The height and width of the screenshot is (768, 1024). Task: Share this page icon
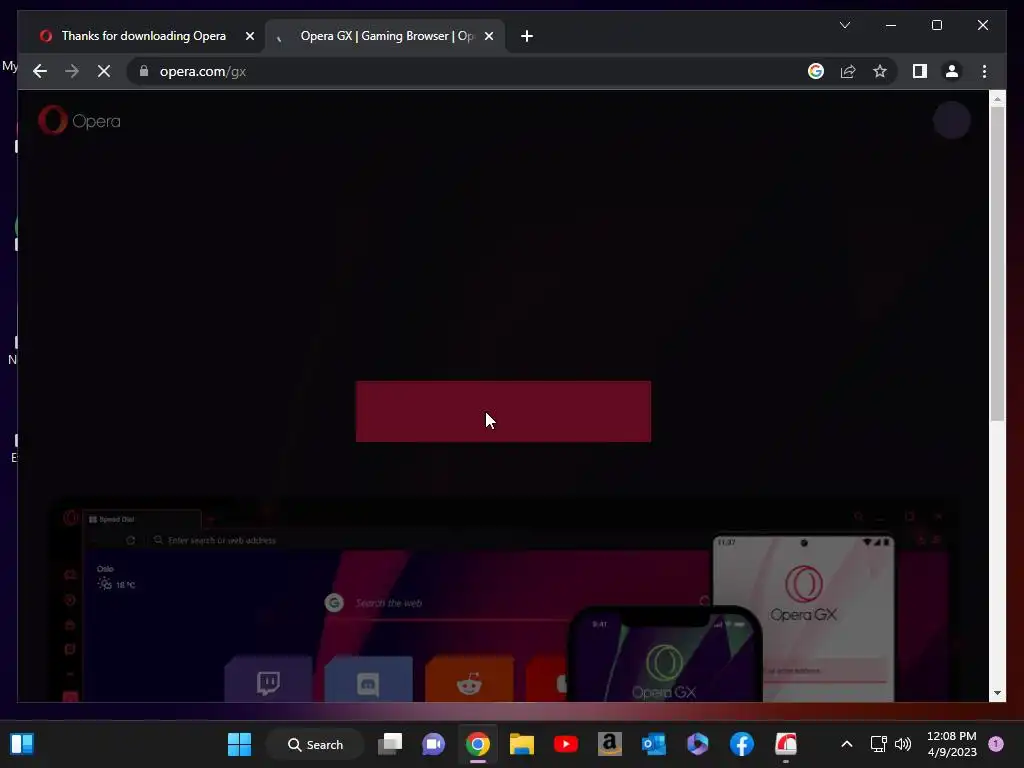(x=848, y=71)
